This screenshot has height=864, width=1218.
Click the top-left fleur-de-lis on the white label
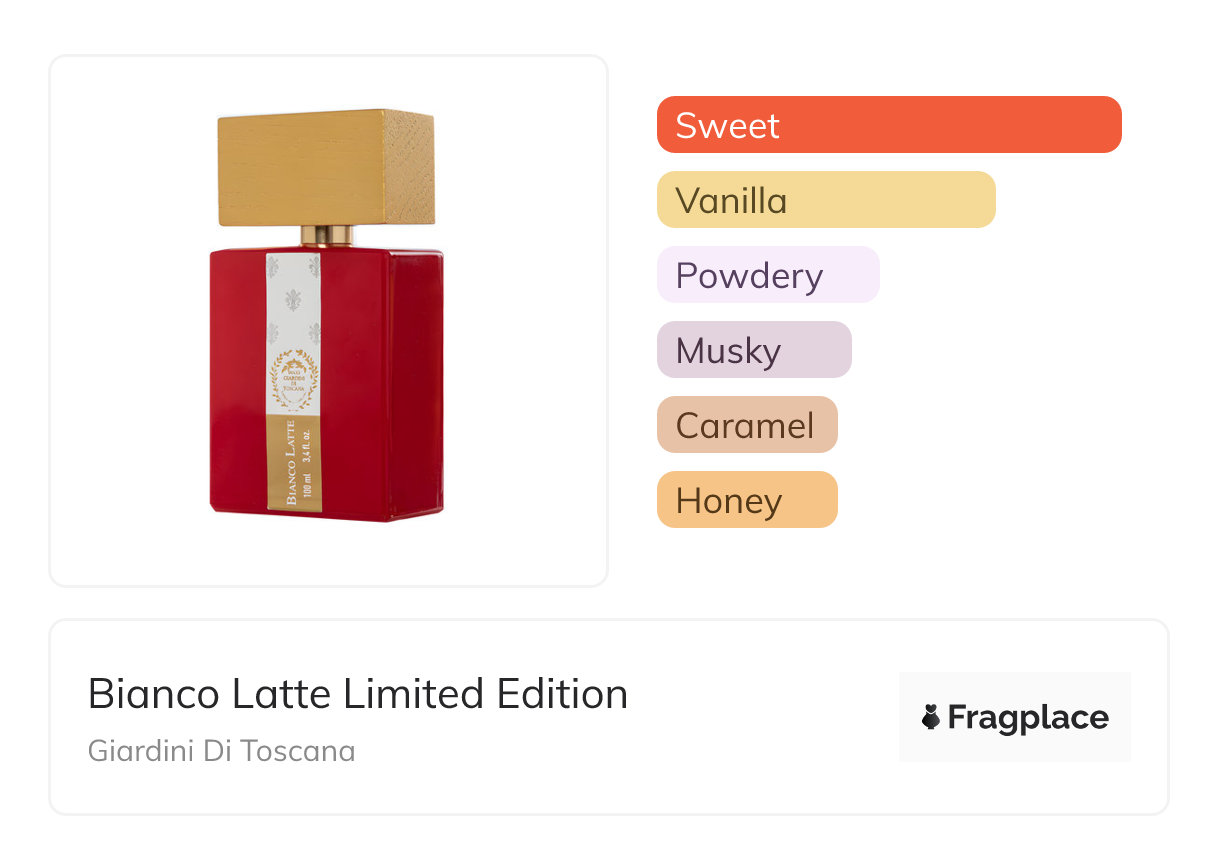coord(274,265)
